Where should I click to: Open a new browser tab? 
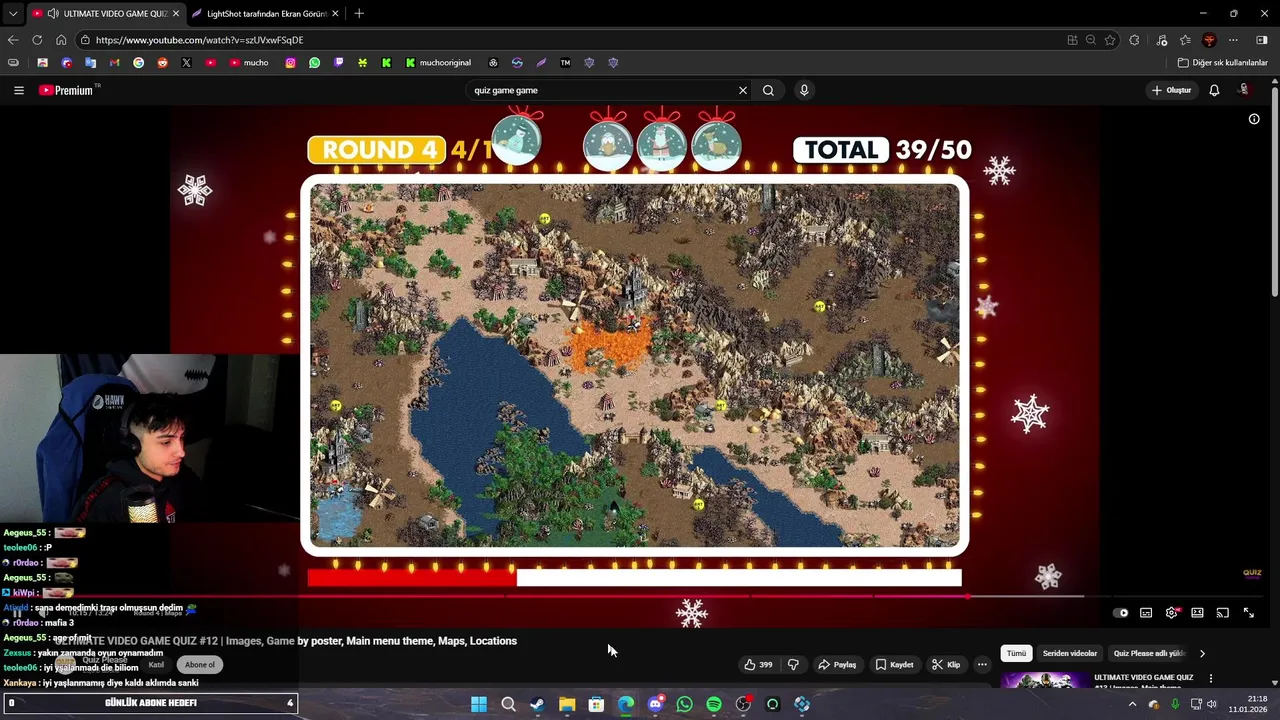tap(359, 13)
